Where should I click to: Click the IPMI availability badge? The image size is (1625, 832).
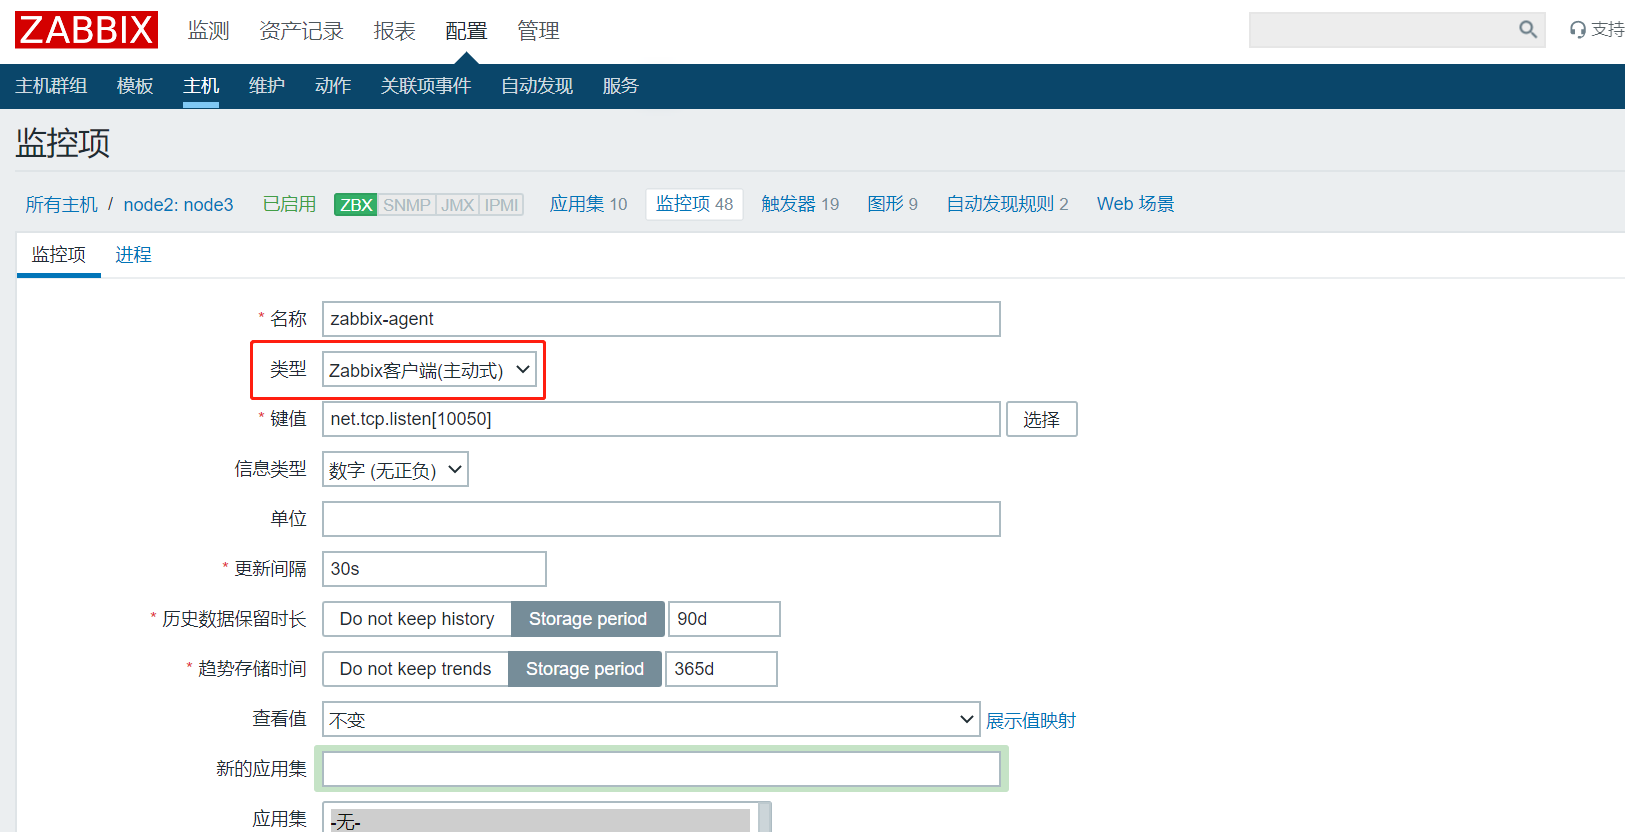click(502, 205)
